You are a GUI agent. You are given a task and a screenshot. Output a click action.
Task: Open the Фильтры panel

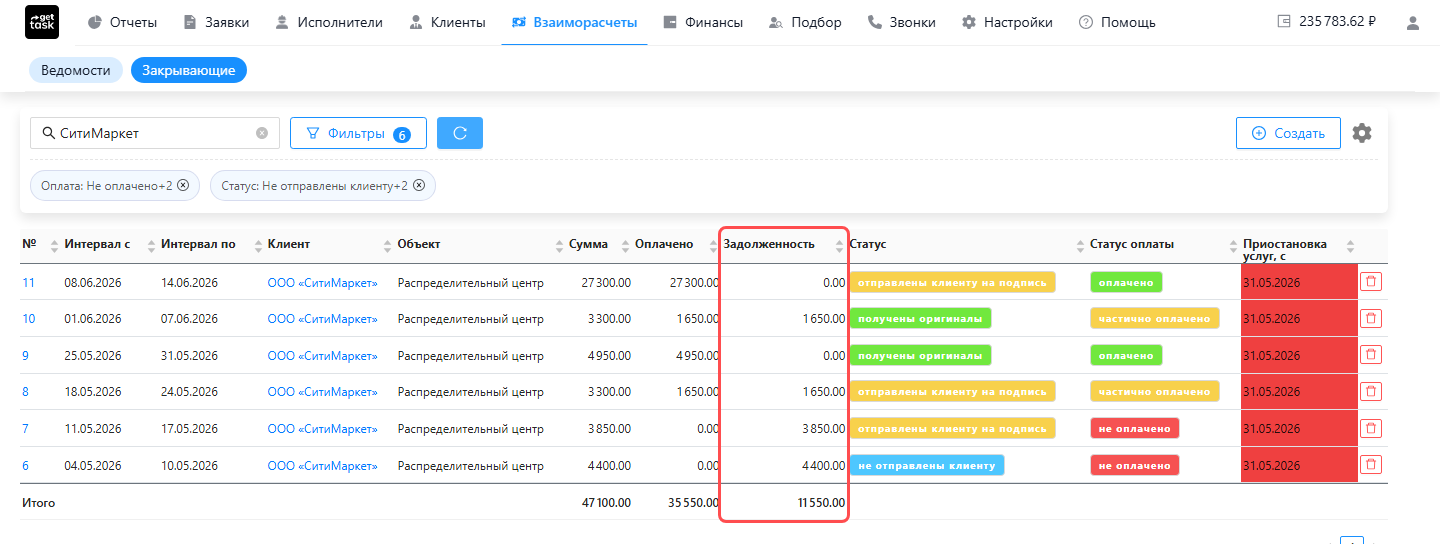[358, 133]
